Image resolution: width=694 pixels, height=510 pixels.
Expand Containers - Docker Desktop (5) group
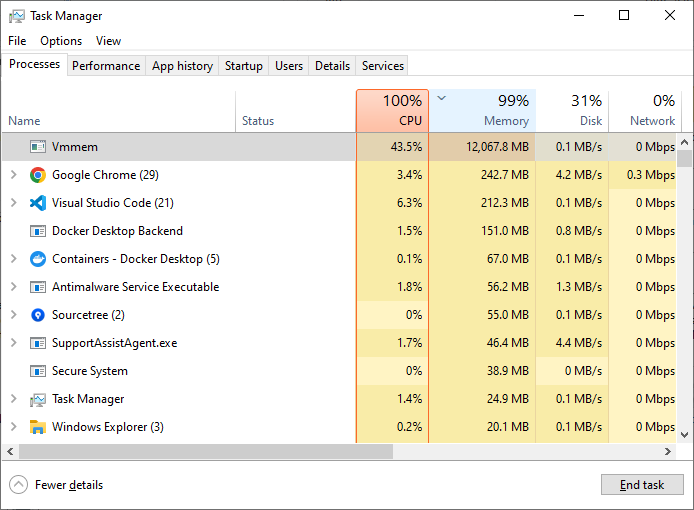click(14, 259)
